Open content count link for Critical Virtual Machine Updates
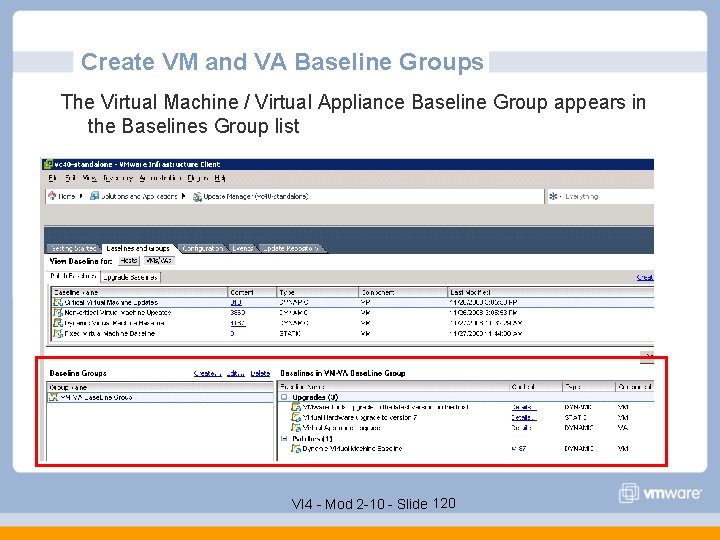The image size is (720, 540). point(236,302)
